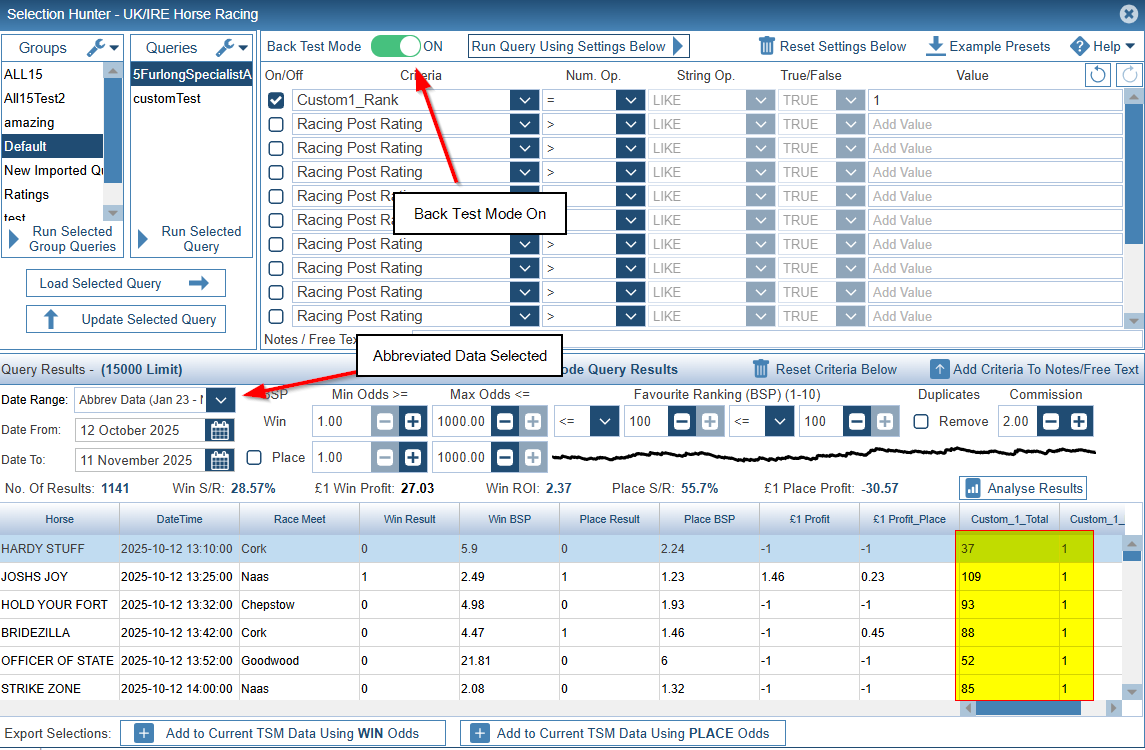Select the customTest query
This screenshot has width=1145, height=750.
(167, 98)
